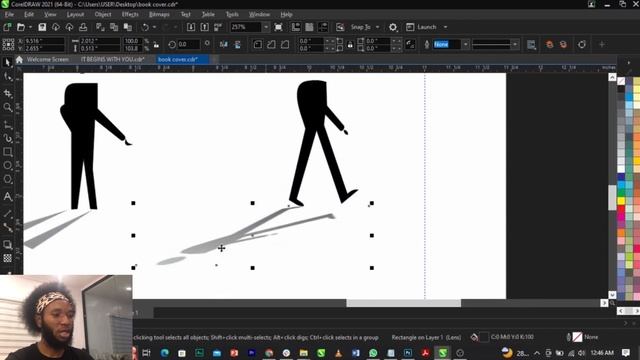This screenshot has height=360, width=640.
Task: Click the X position field
Action: point(44,41)
